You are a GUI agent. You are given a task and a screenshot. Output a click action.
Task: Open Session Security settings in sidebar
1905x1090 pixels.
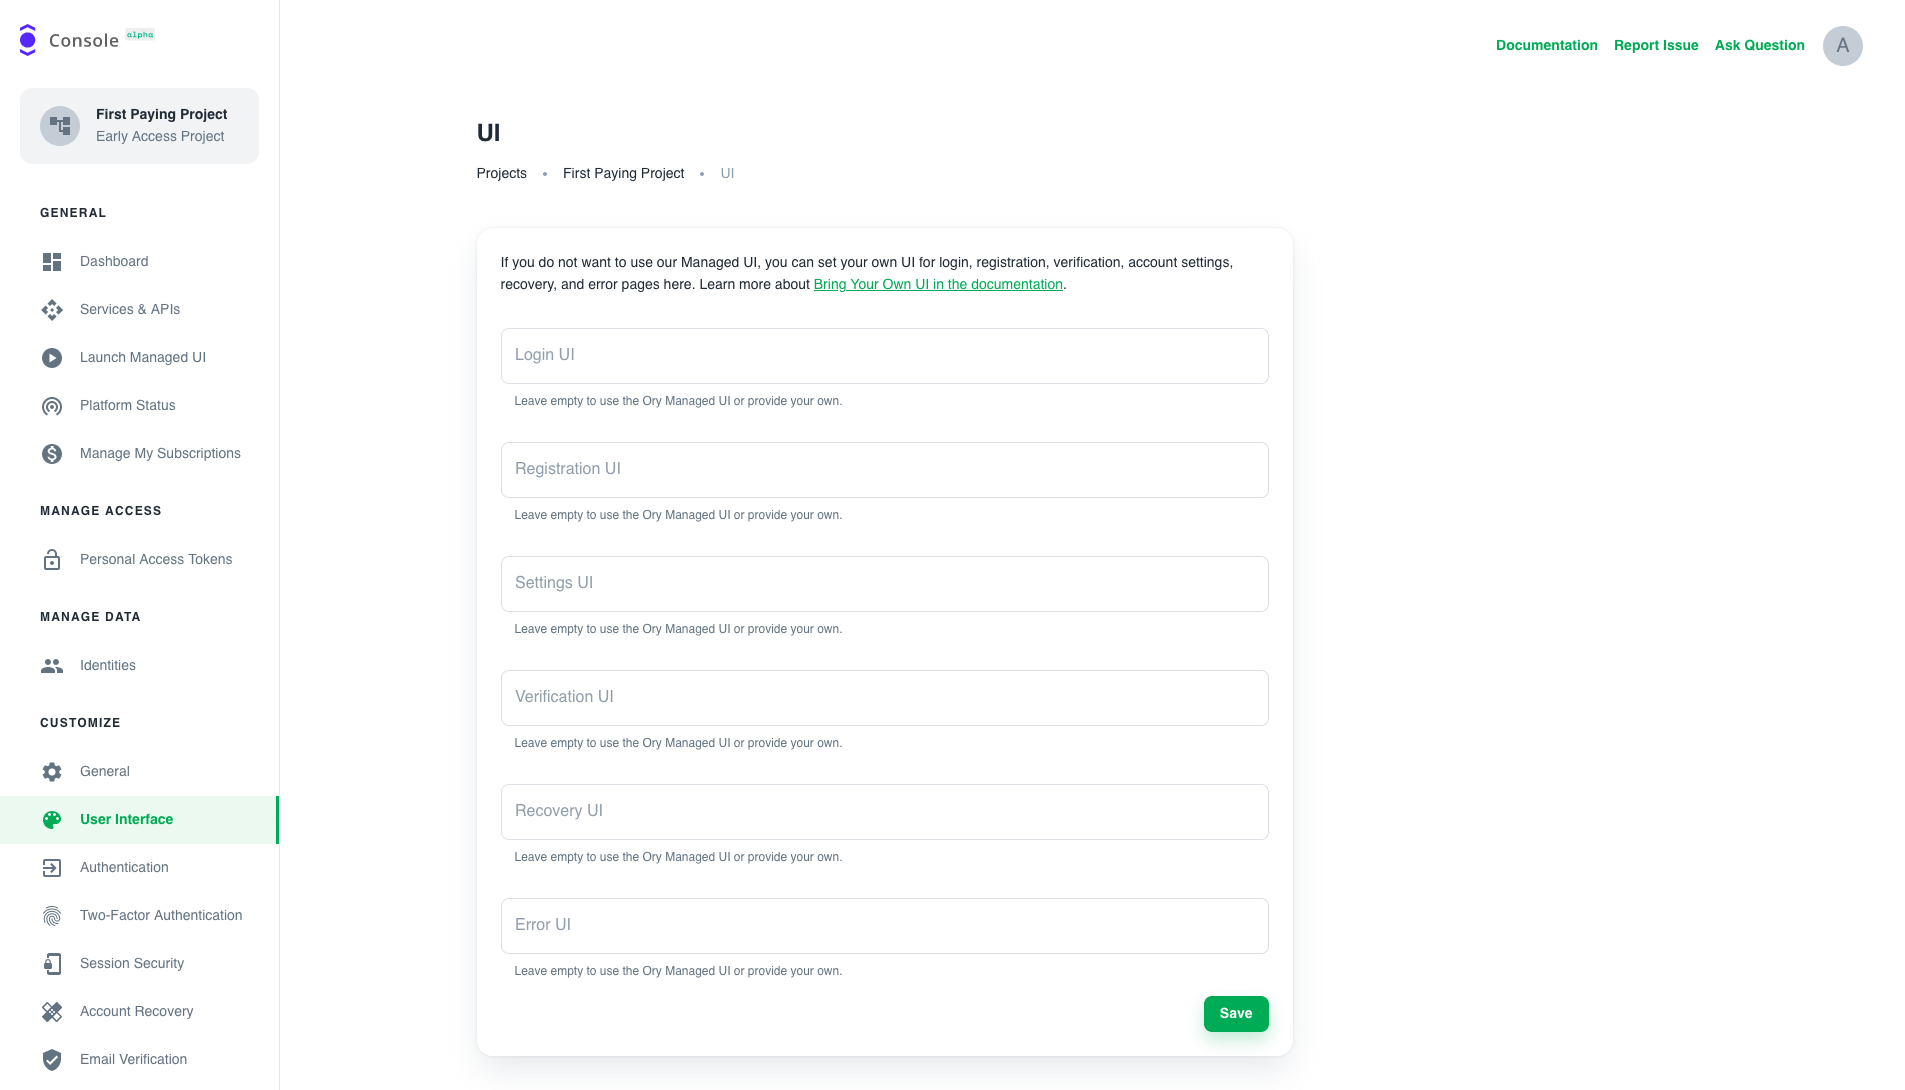[132, 964]
